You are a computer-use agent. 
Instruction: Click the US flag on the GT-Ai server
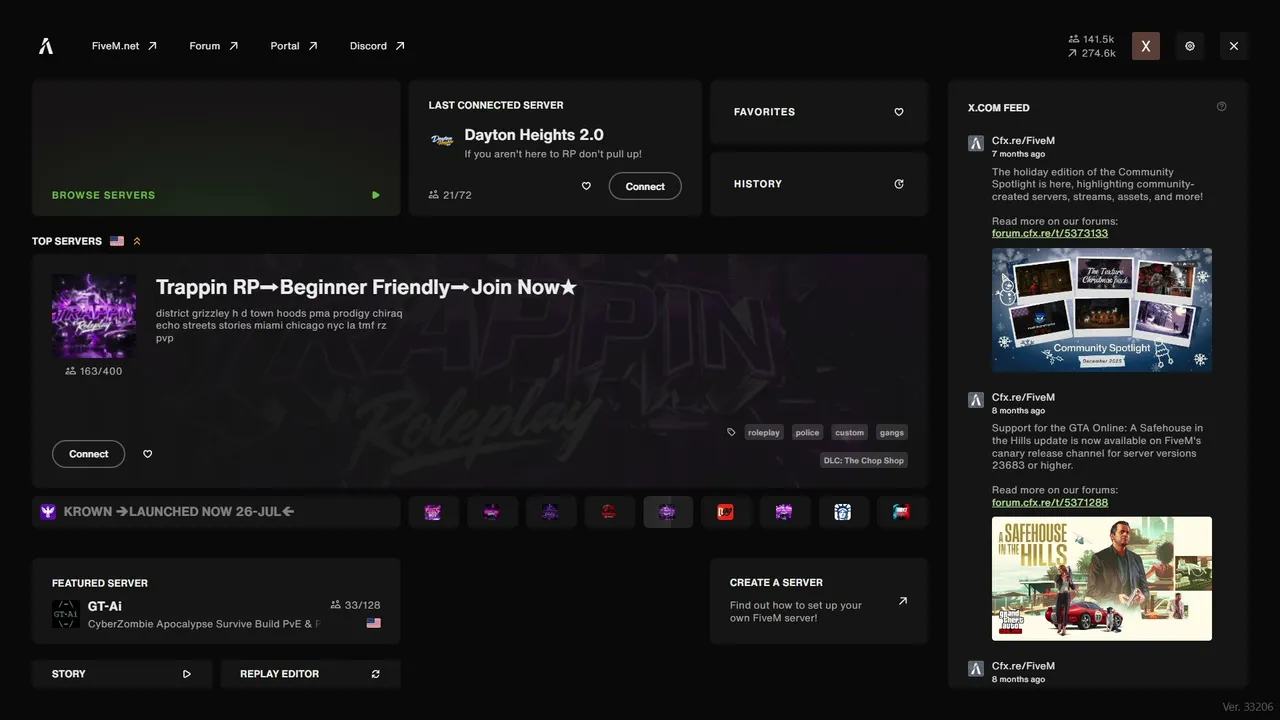coord(374,623)
